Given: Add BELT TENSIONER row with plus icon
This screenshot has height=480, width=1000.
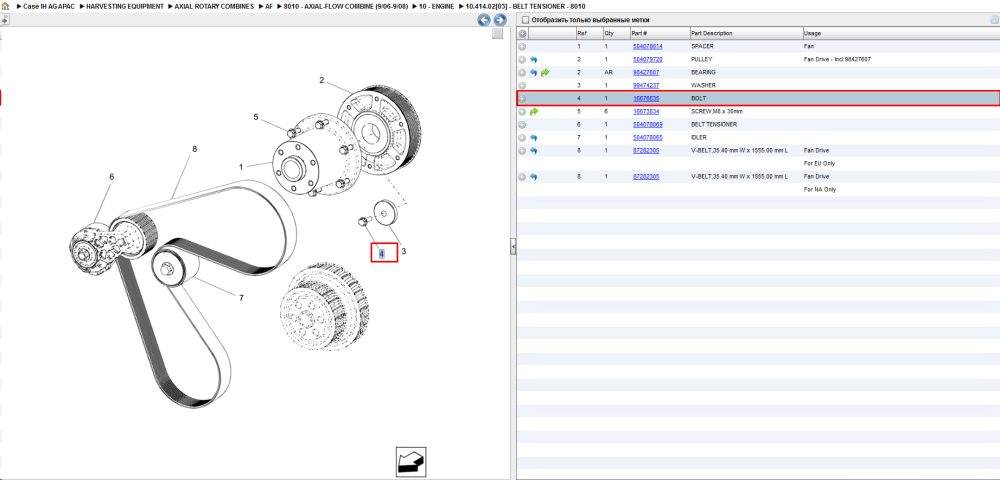Looking at the screenshot, I should click(x=522, y=125).
